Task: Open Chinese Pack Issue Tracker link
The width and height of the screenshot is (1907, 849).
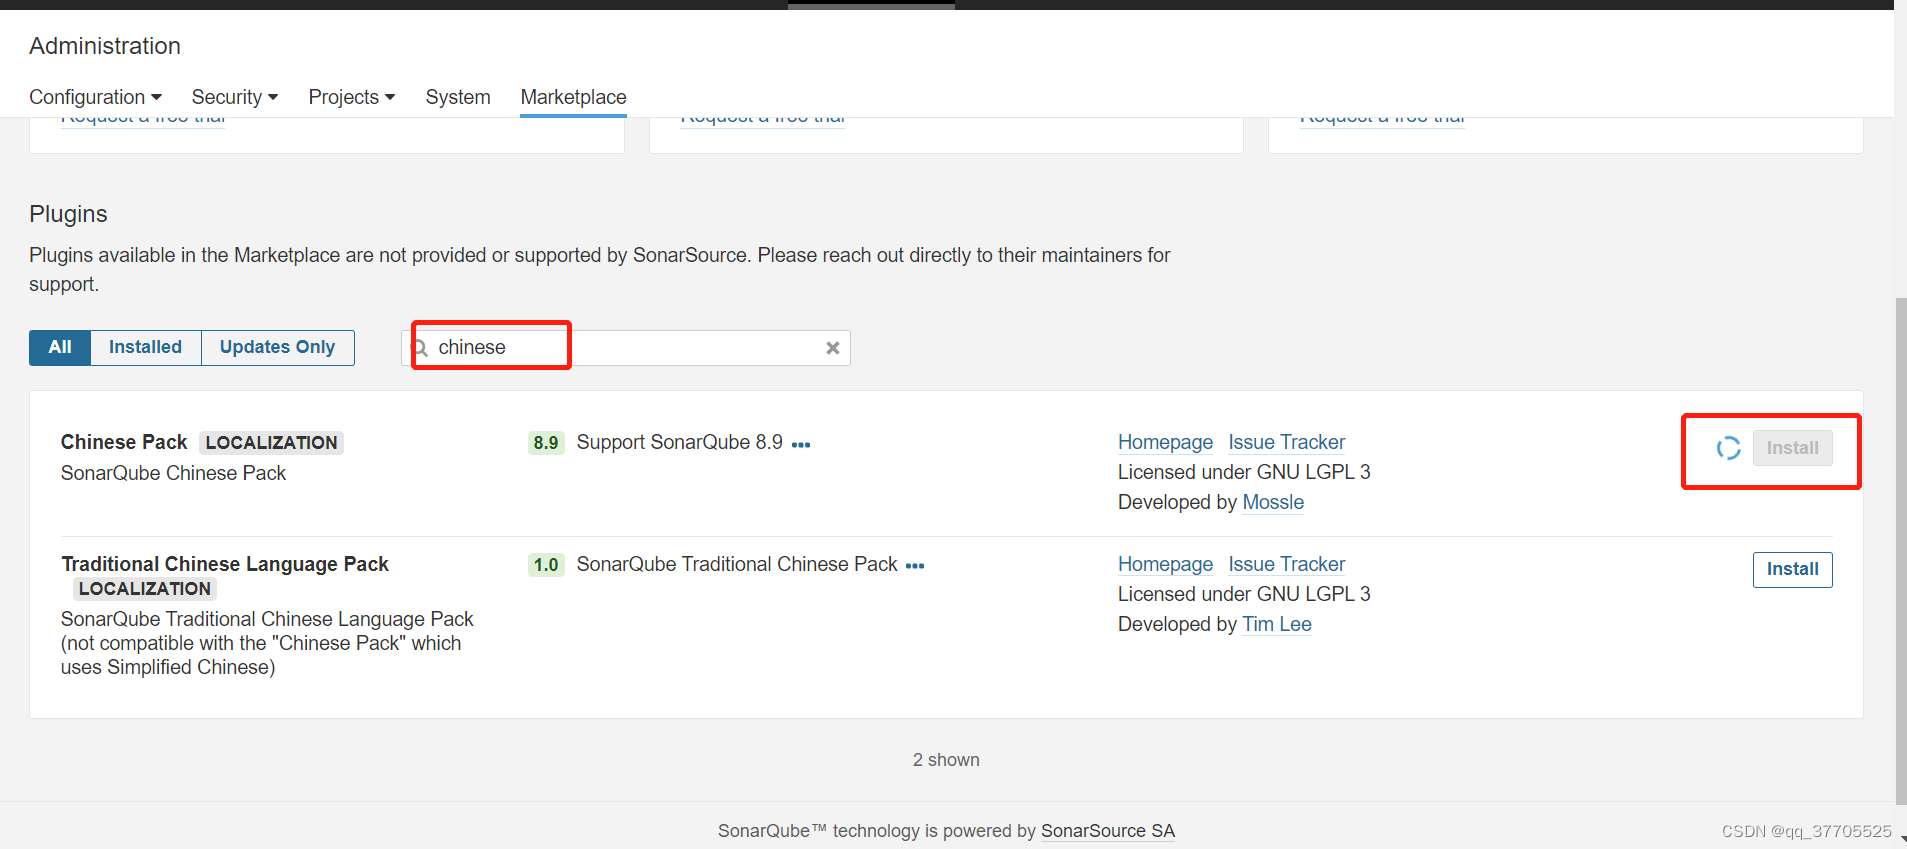Action: point(1287,442)
